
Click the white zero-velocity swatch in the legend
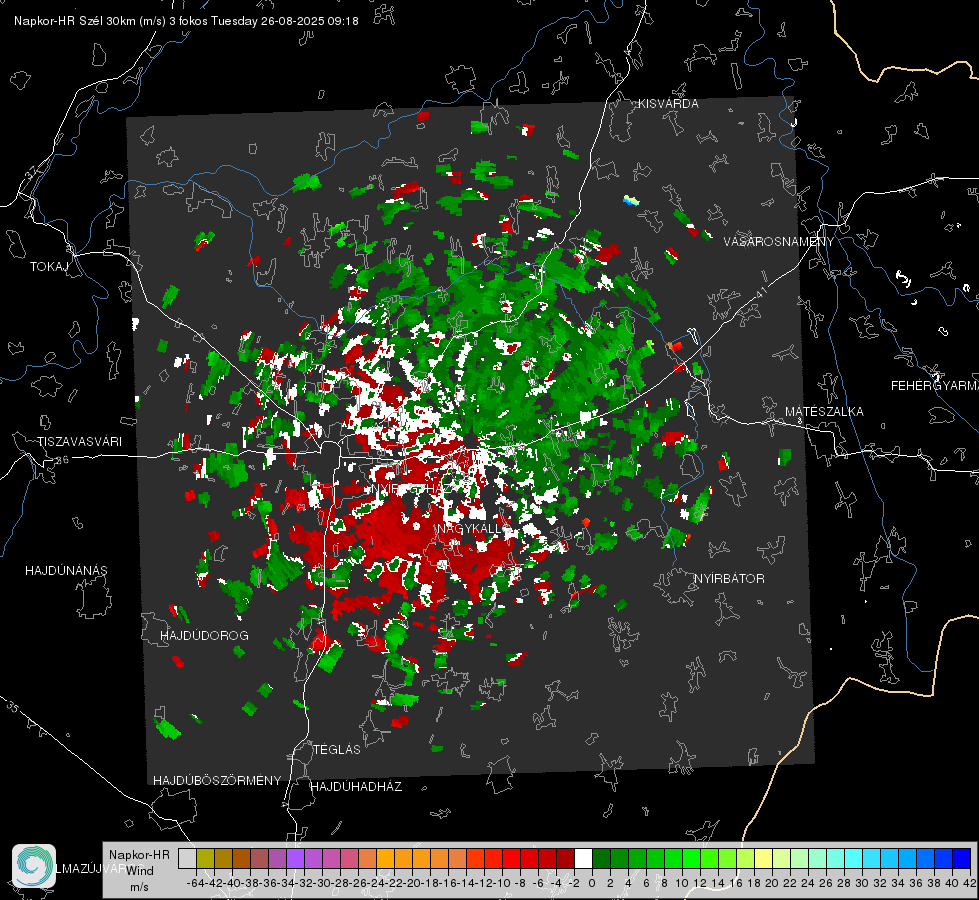(583, 858)
